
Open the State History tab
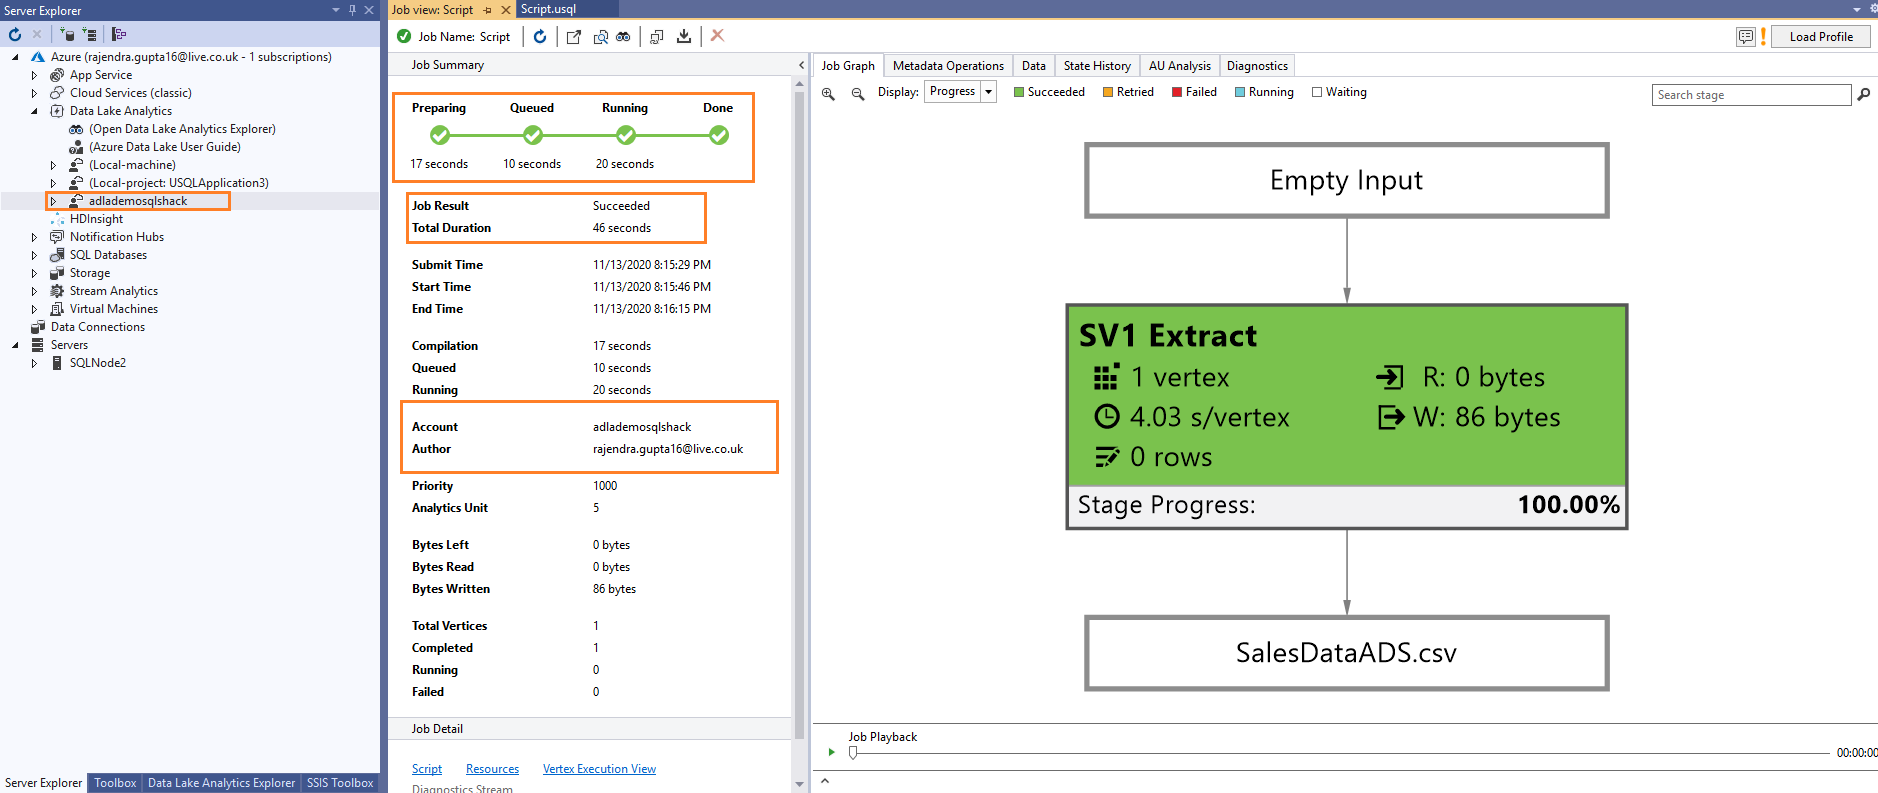pos(1097,66)
